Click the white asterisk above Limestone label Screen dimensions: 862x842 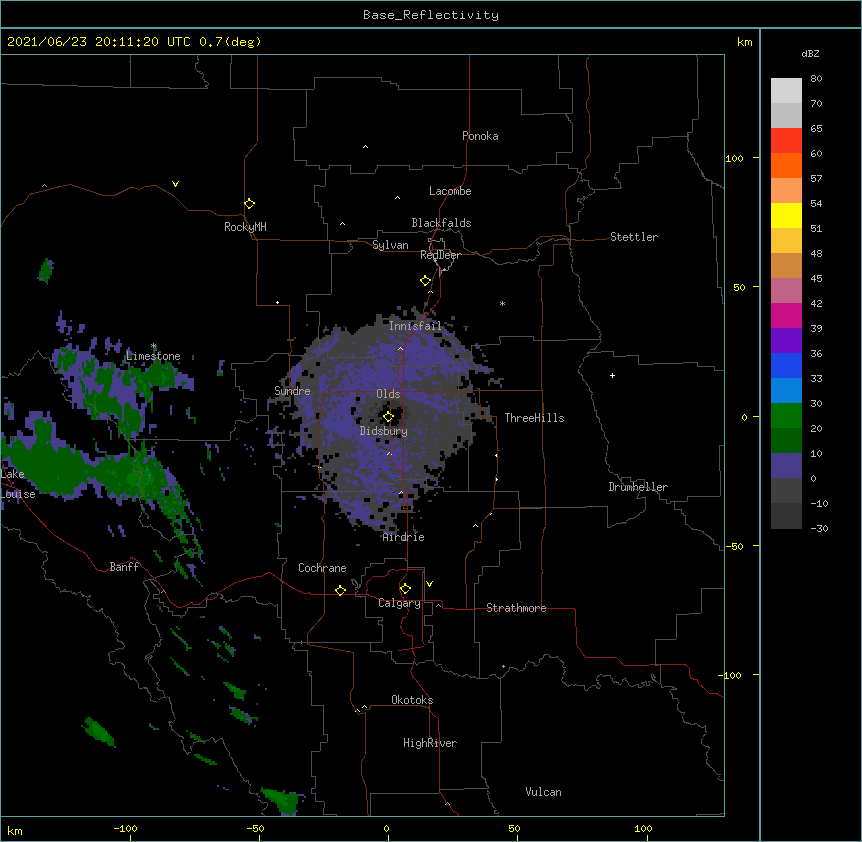point(154,346)
